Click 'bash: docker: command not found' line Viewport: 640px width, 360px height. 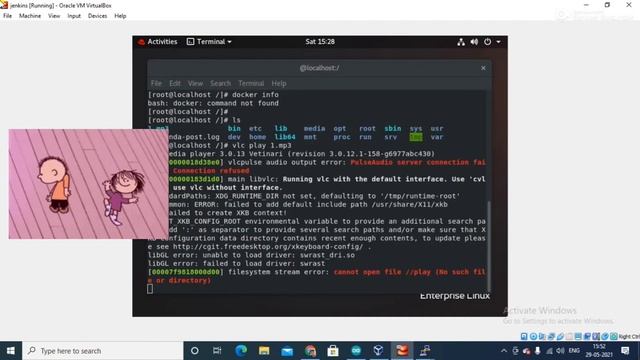(x=213, y=103)
